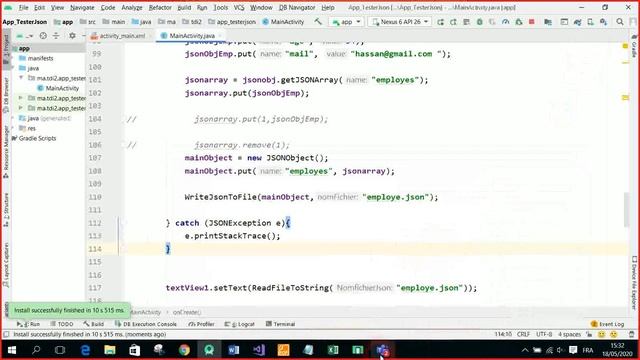The height and width of the screenshot is (360, 640).
Task: Click the red Stop button
Action: pyautogui.click(x=531, y=22)
